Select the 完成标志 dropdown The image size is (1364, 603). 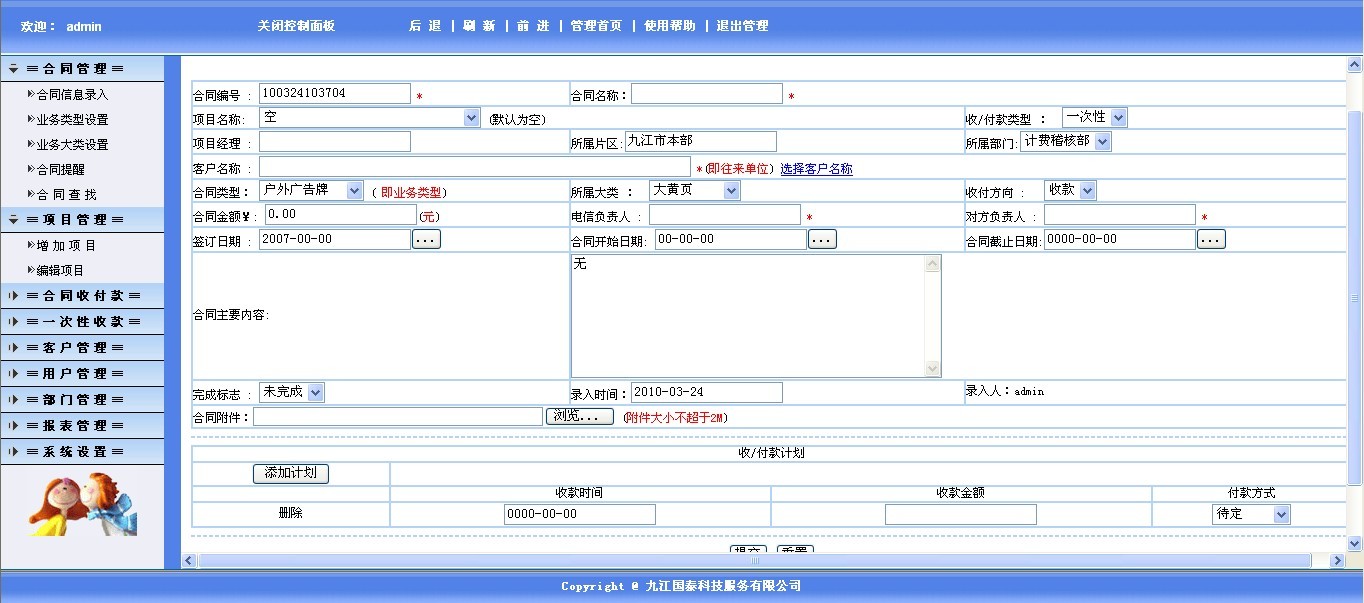315,393
